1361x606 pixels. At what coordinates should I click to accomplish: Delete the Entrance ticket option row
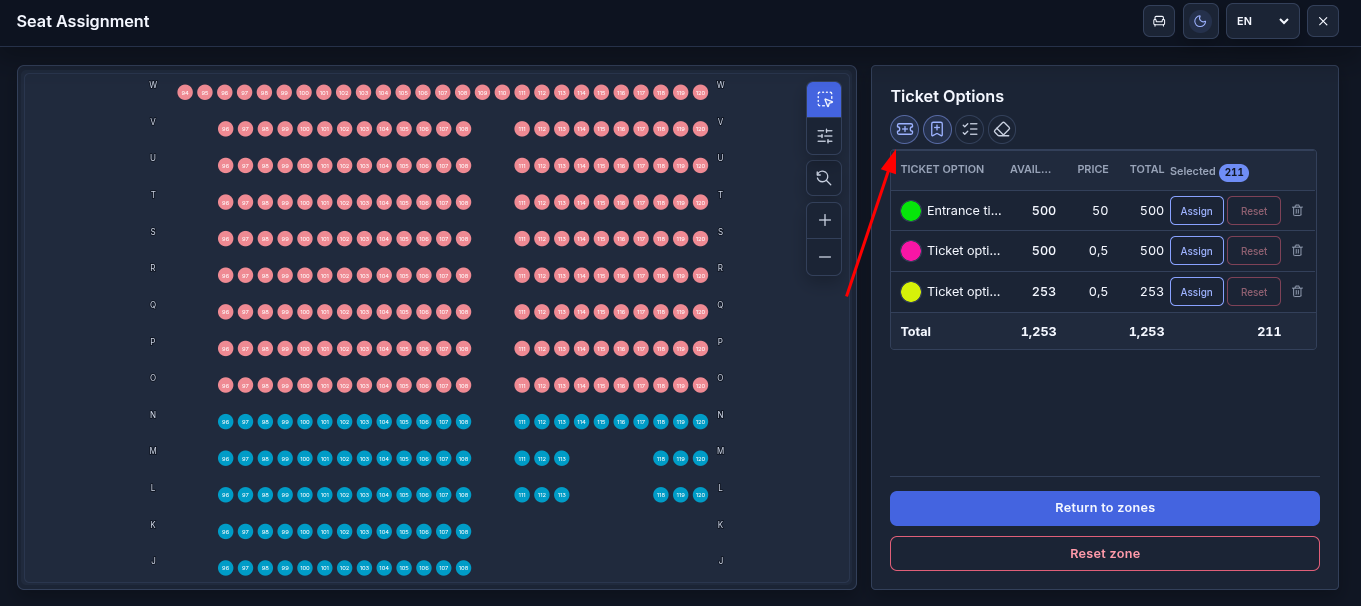1297,210
